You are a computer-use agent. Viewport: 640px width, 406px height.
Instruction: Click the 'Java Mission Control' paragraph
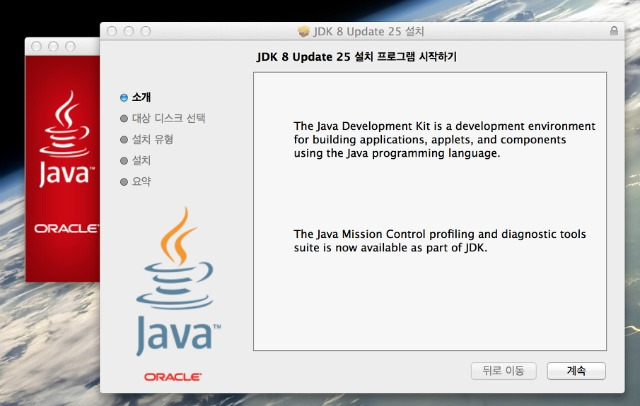(x=440, y=241)
